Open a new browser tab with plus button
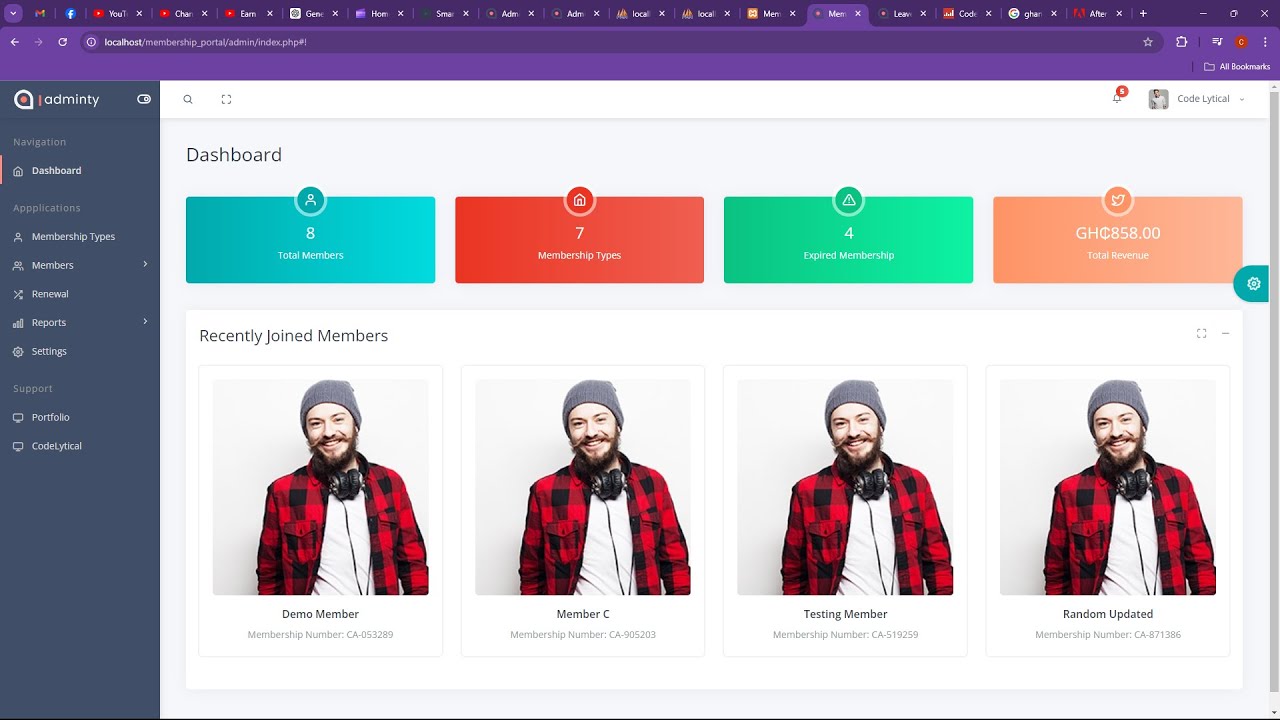Screen dimensions: 1280x720 pos(1143,14)
